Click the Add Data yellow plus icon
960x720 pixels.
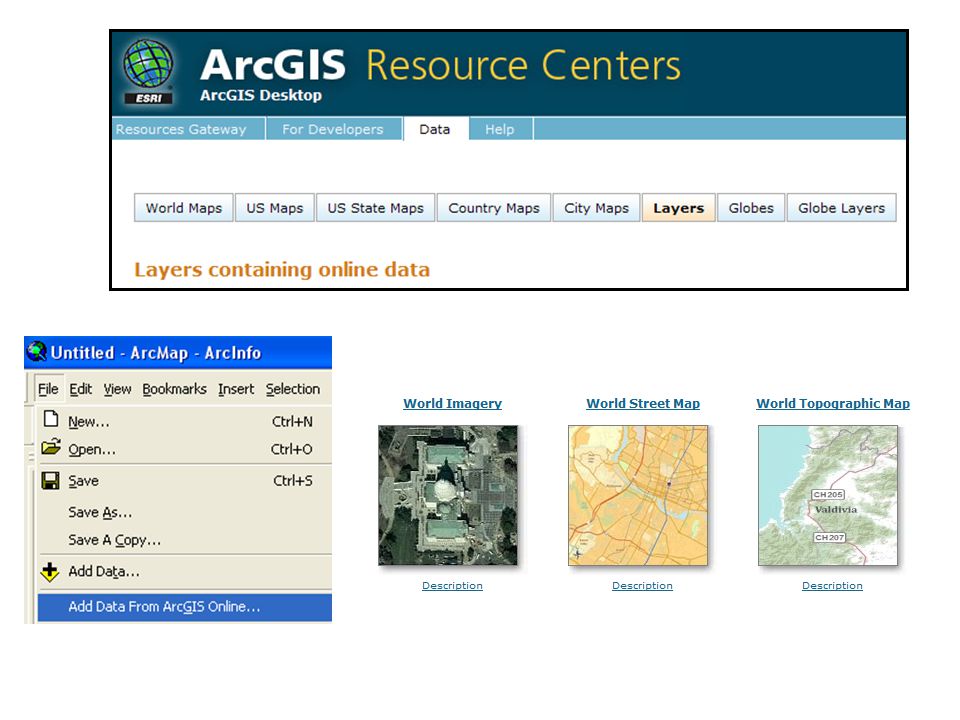[x=50, y=572]
